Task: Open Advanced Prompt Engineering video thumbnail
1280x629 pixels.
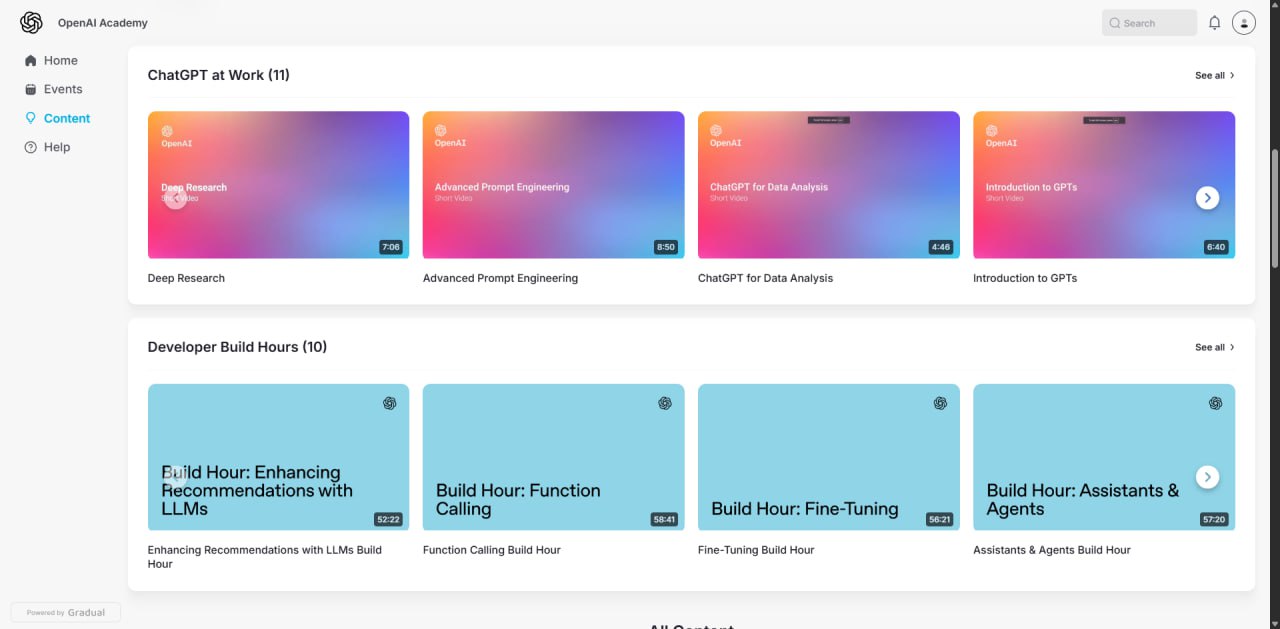Action: (553, 185)
